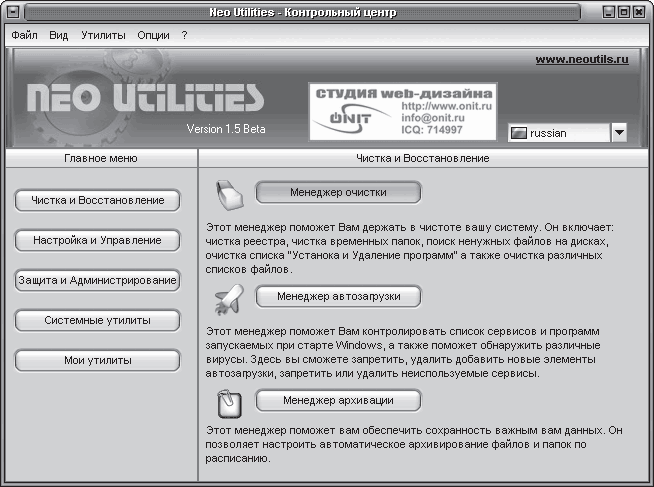This screenshot has height=487, width=654.
Task: Open the Файл menu
Action: coord(25,34)
